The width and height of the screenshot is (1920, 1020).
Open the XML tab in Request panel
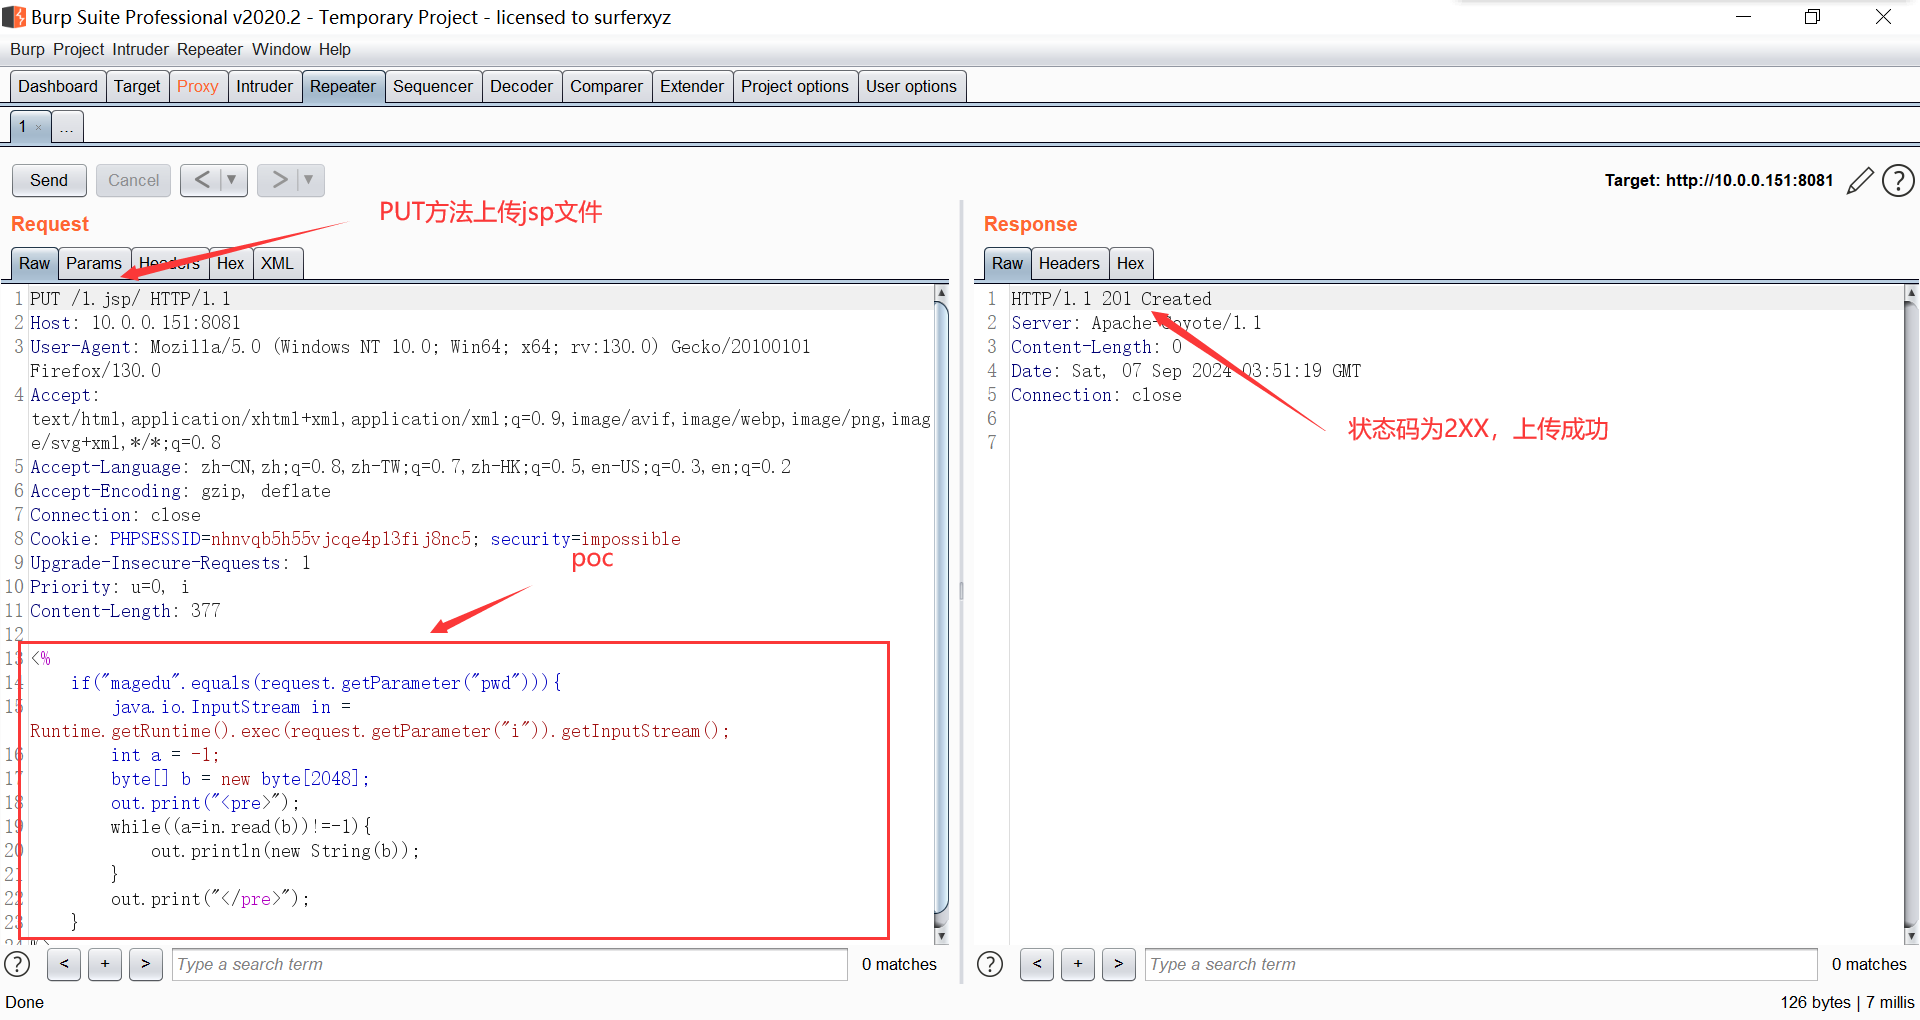[x=277, y=263]
